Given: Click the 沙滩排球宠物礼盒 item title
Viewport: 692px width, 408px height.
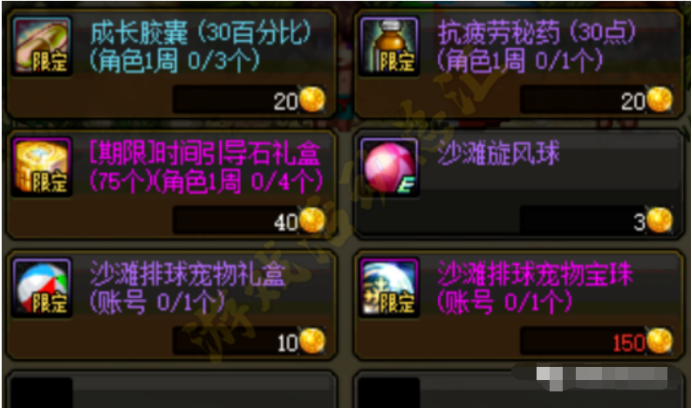Looking at the screenshot, I should tap(188, 274).
